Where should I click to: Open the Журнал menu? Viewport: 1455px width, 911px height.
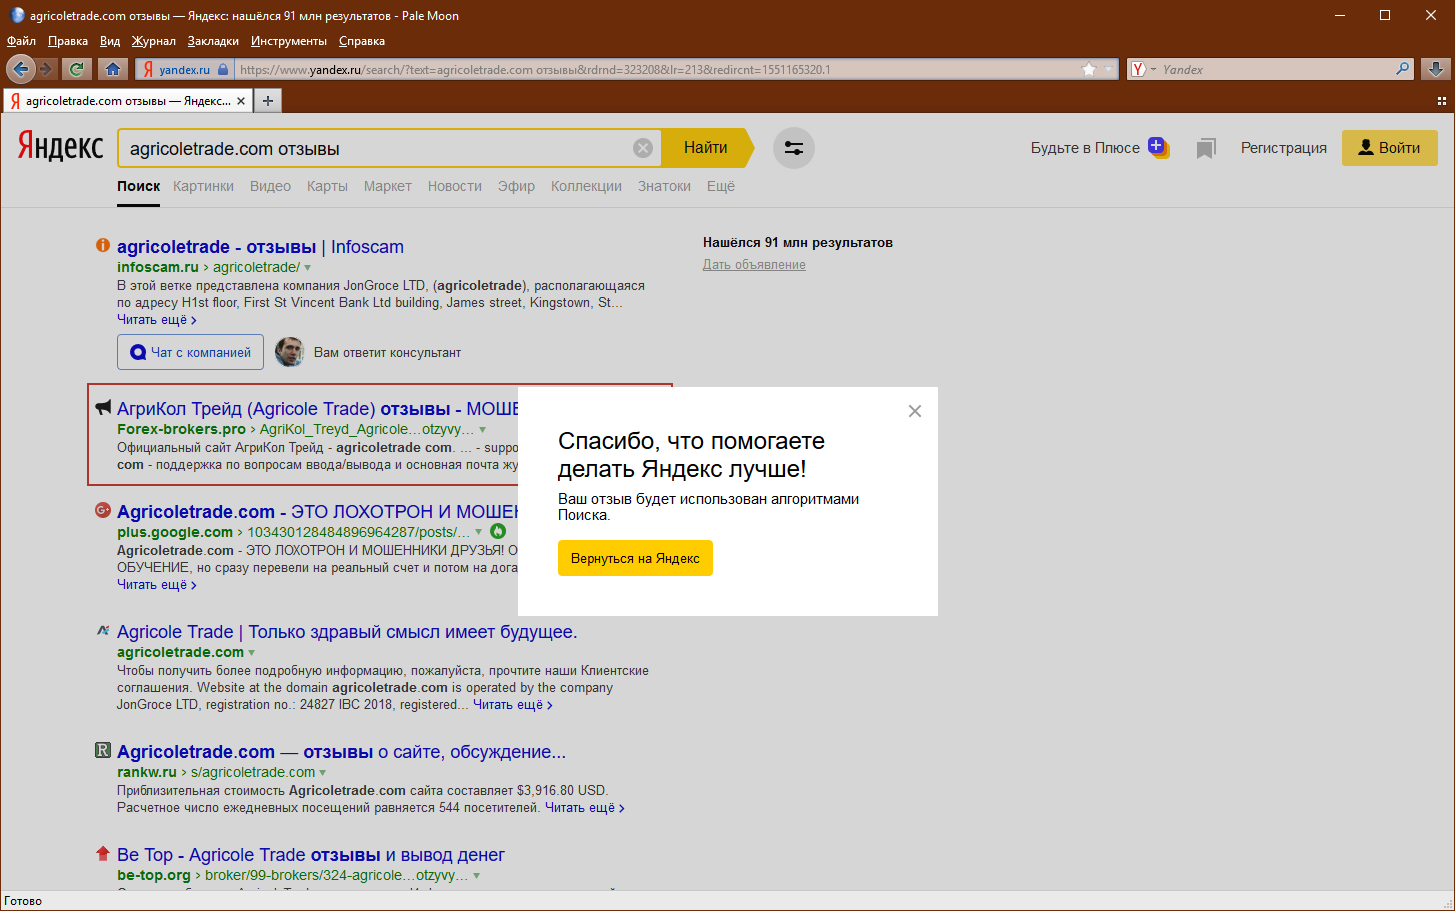(x=154, y=41)
